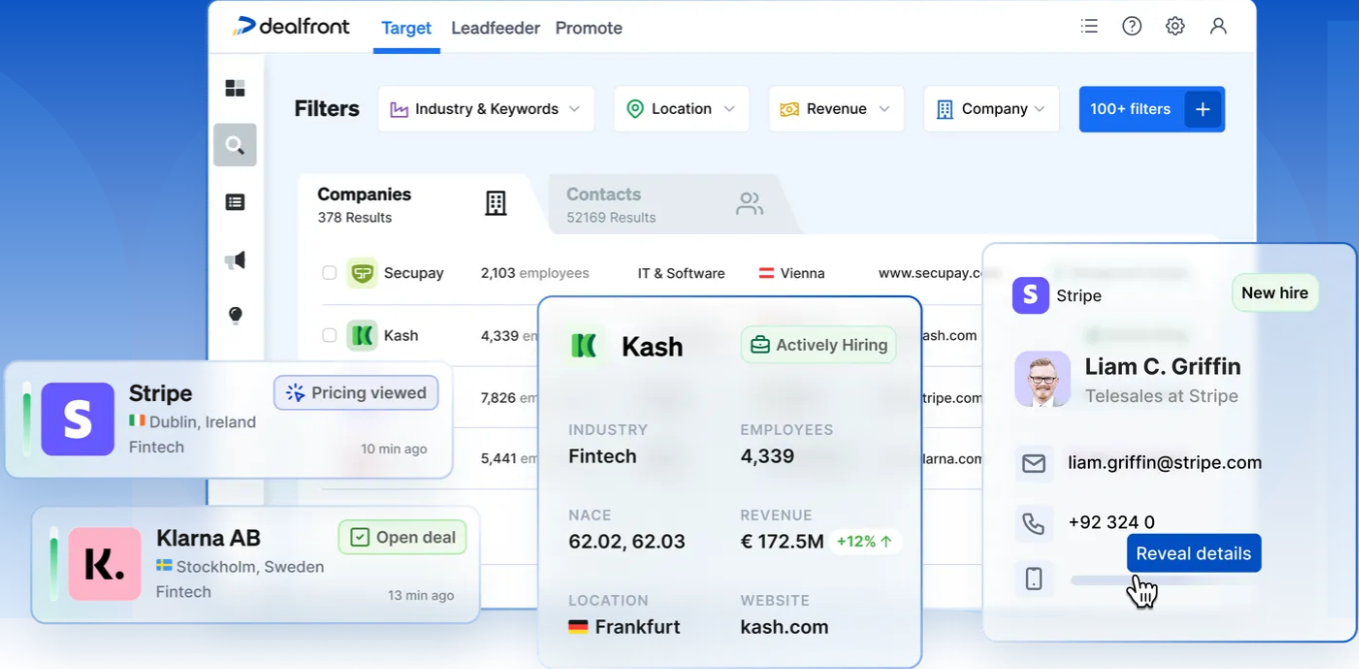Switch to the Leadfeeder tab
Viewport: 1359px width, 669px height.
[495, 28]
